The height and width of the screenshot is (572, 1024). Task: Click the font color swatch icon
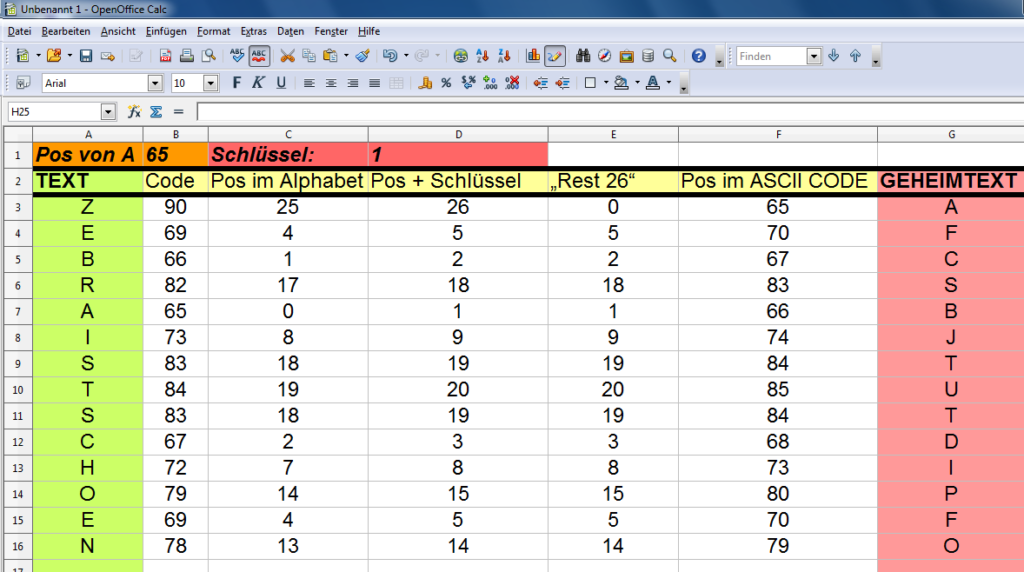653,83
